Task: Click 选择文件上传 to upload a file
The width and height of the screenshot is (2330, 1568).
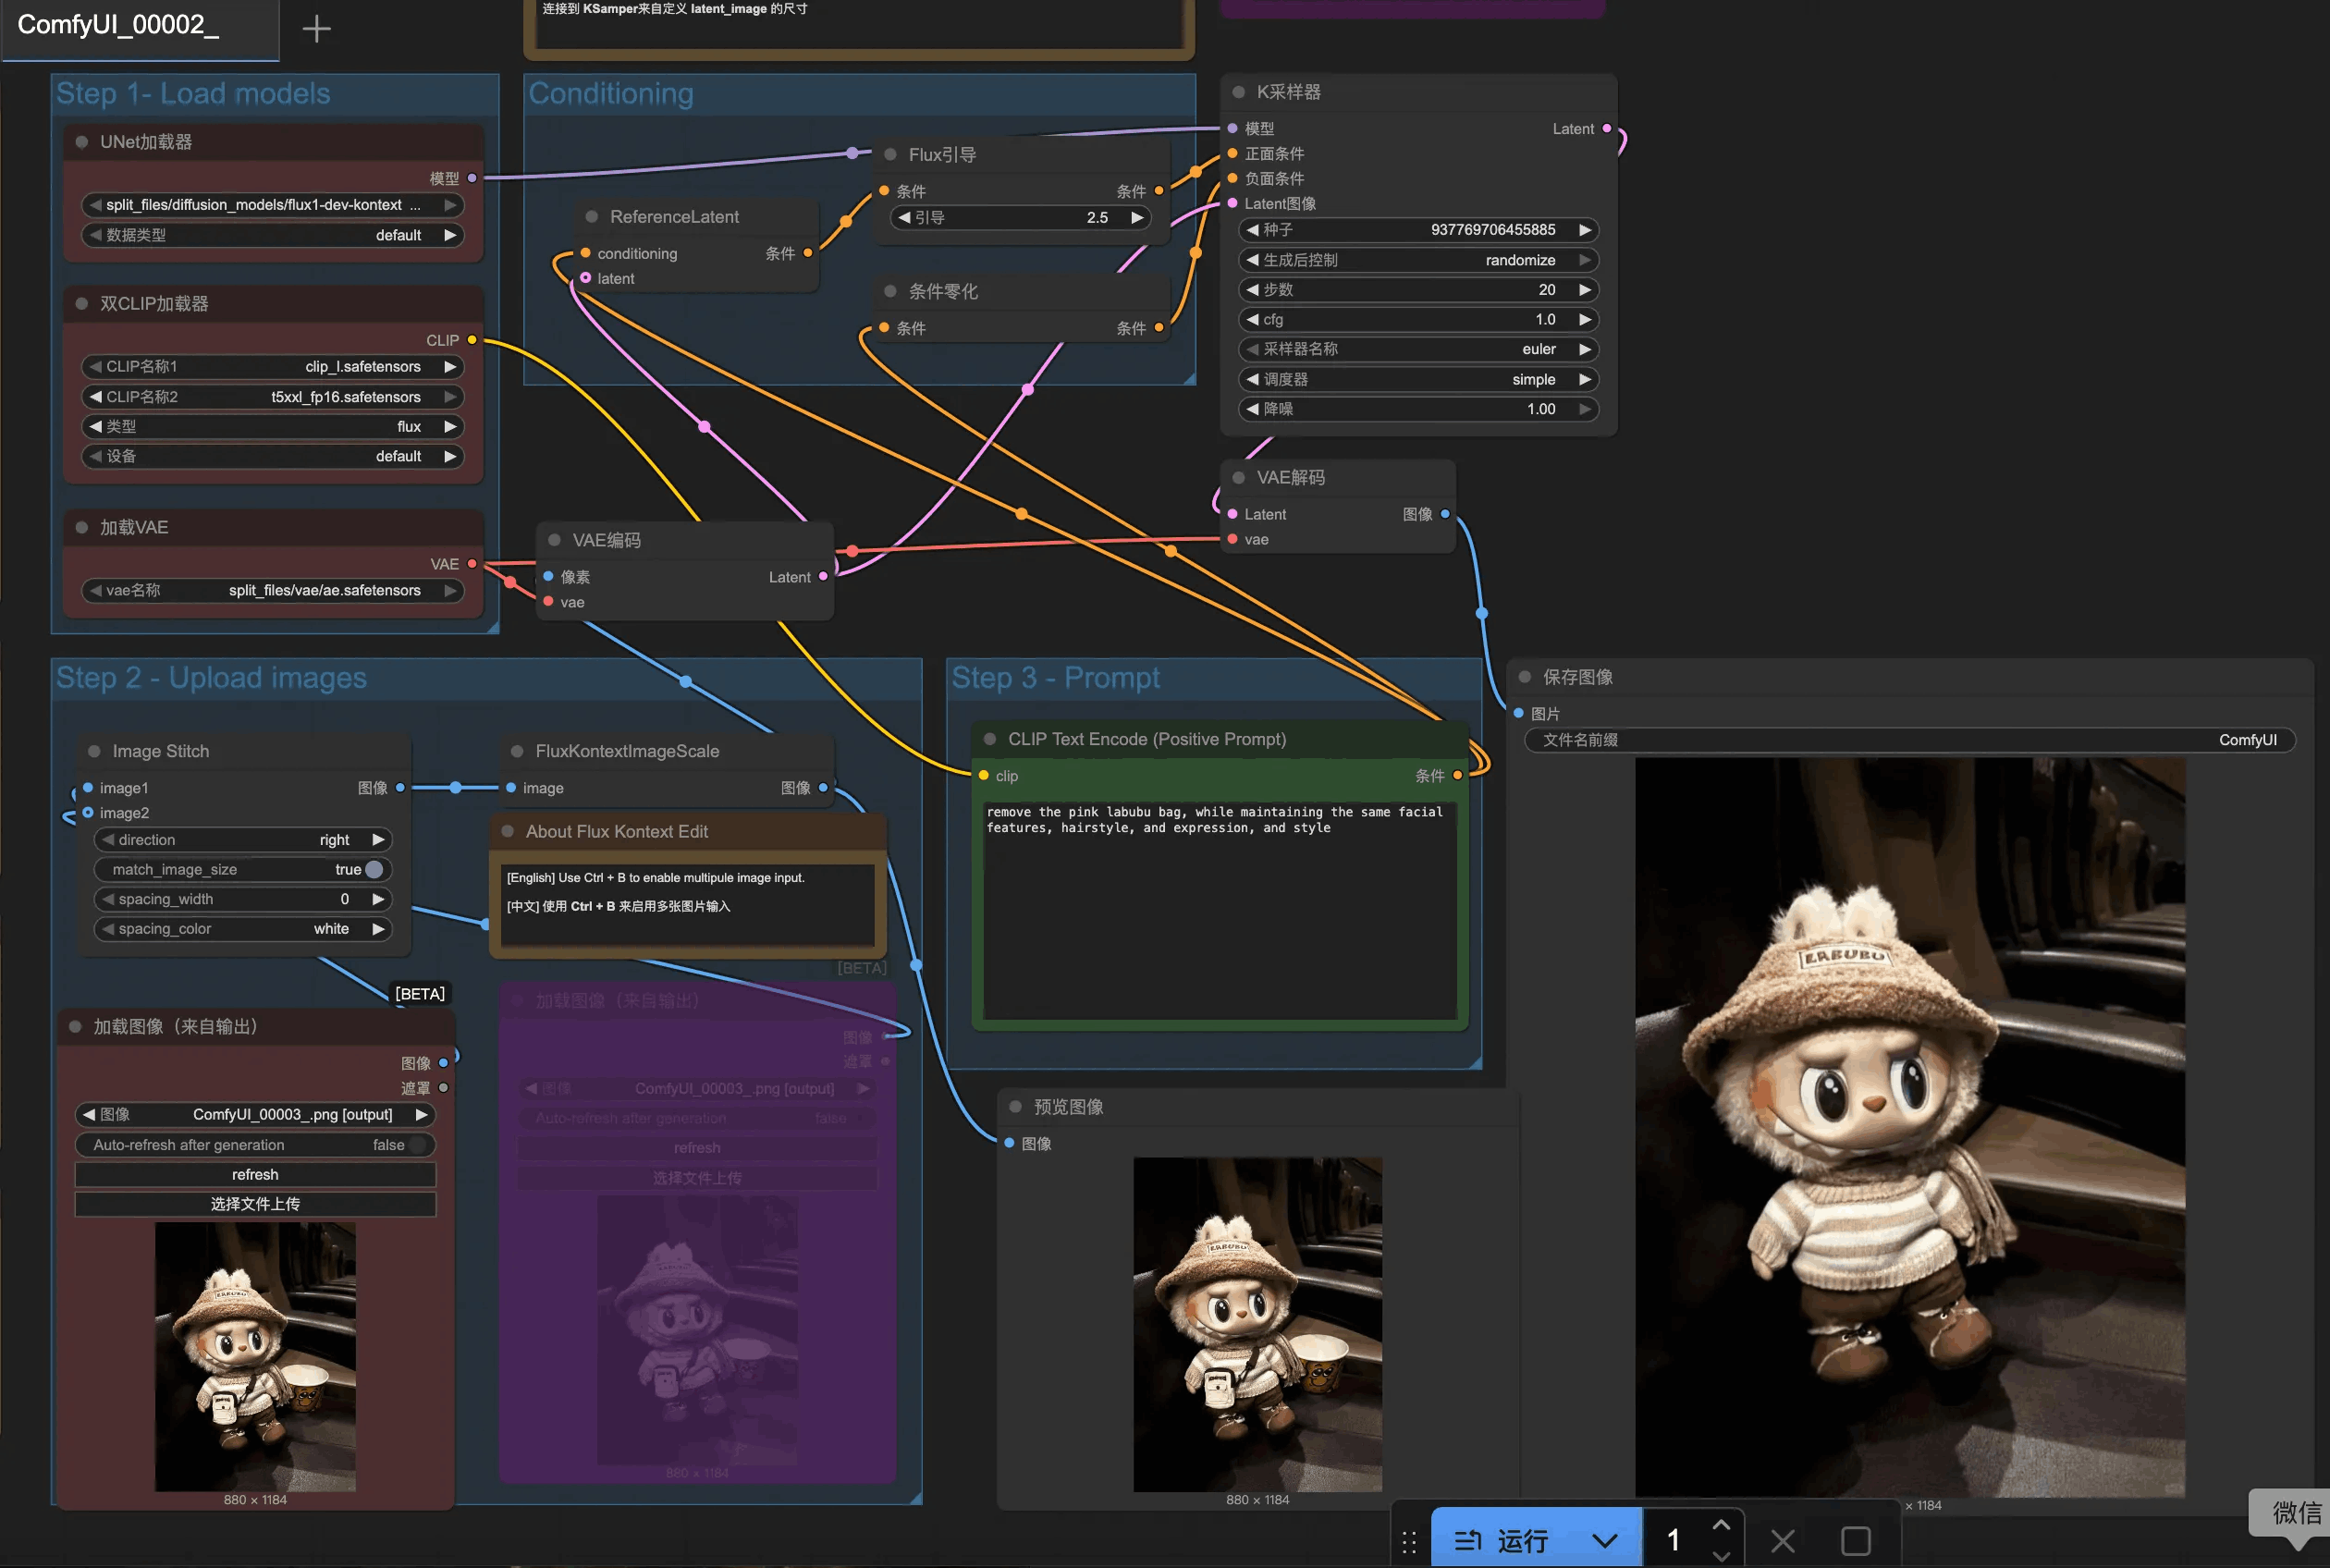Action: 255,1204
